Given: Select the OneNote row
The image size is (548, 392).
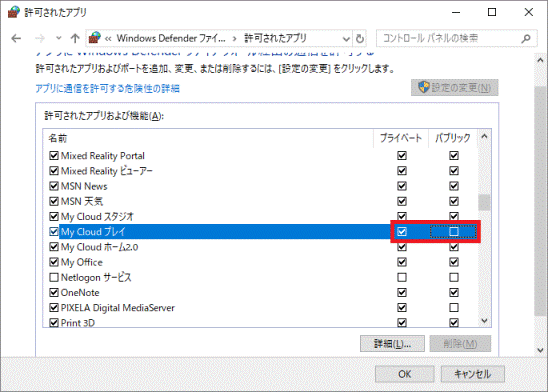Looking at the screenshot, I should pyautogui.click(x=260, y=292).
